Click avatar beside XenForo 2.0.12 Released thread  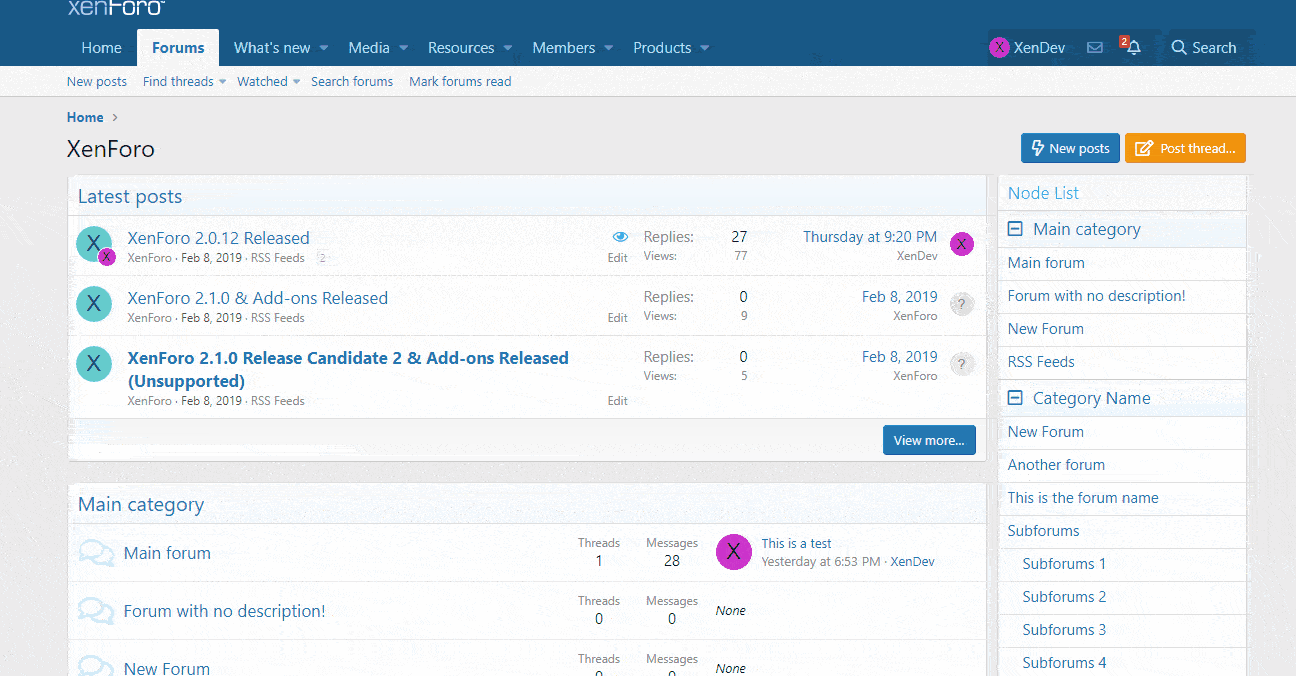tap(94, 243)
